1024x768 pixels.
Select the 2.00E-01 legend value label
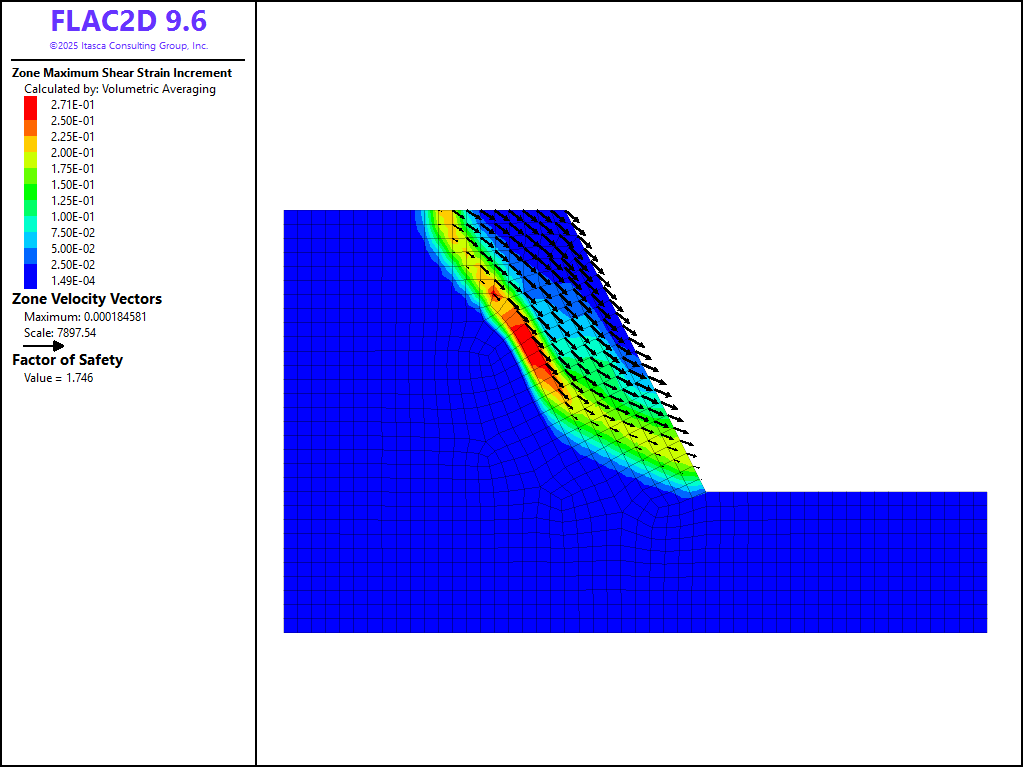coord(73,153)
